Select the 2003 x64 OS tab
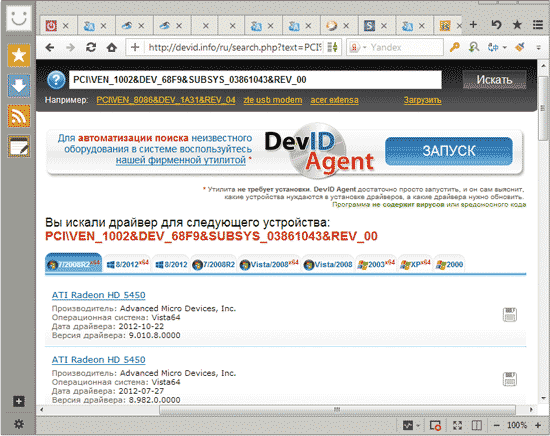 (376, 264)
